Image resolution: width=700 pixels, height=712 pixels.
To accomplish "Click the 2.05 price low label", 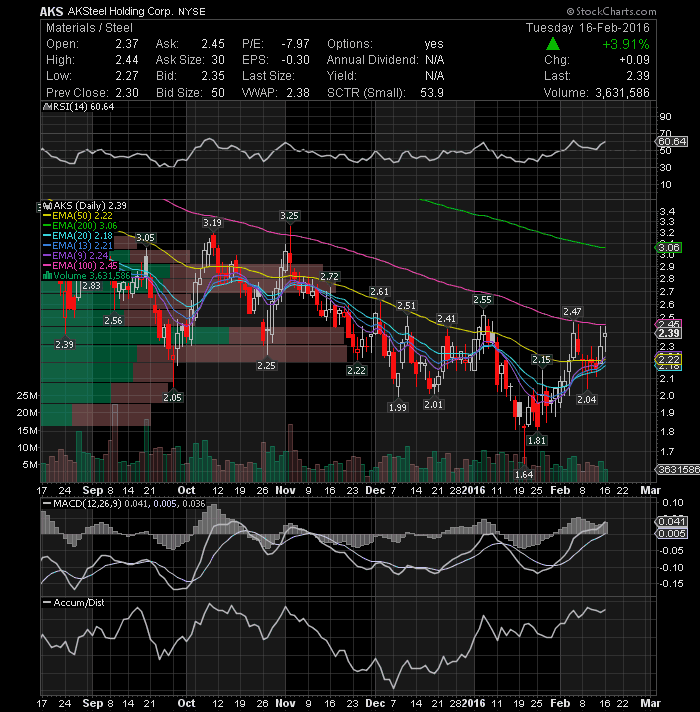I will click(173, 398).
